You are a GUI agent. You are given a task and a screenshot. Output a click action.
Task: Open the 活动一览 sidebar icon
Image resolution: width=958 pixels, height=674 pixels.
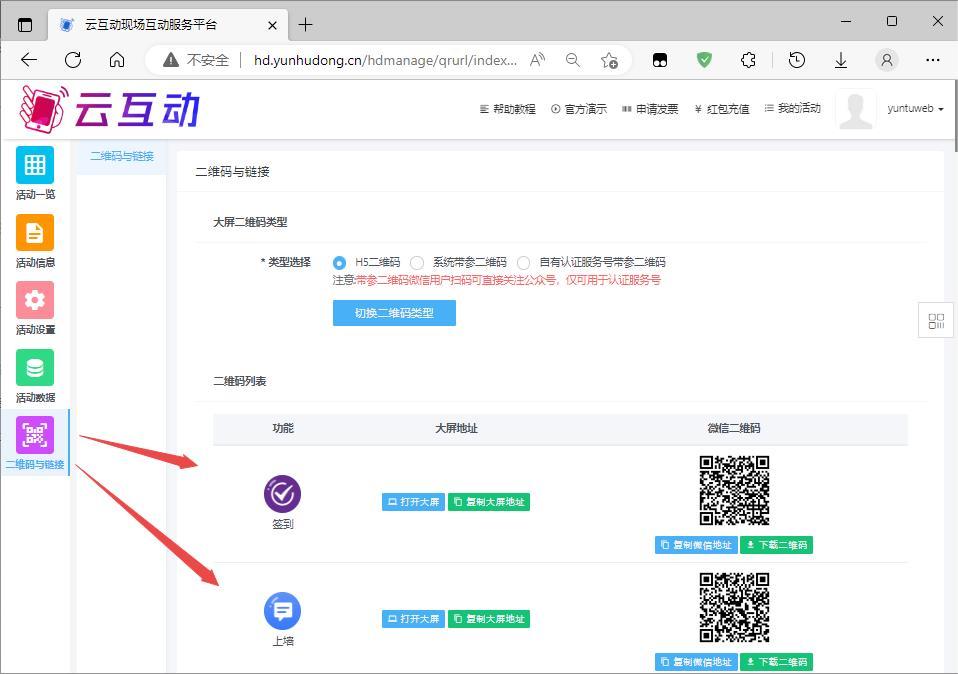tap(35, 165)
